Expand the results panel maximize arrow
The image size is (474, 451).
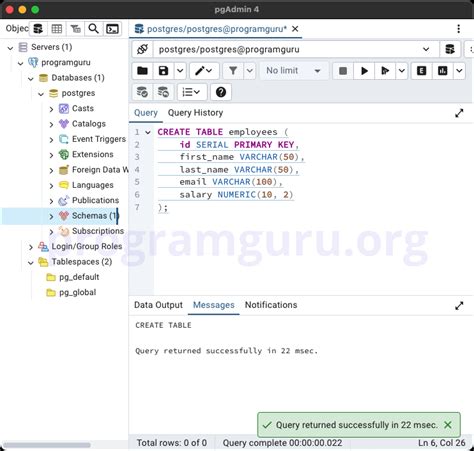tap(459, 306)
